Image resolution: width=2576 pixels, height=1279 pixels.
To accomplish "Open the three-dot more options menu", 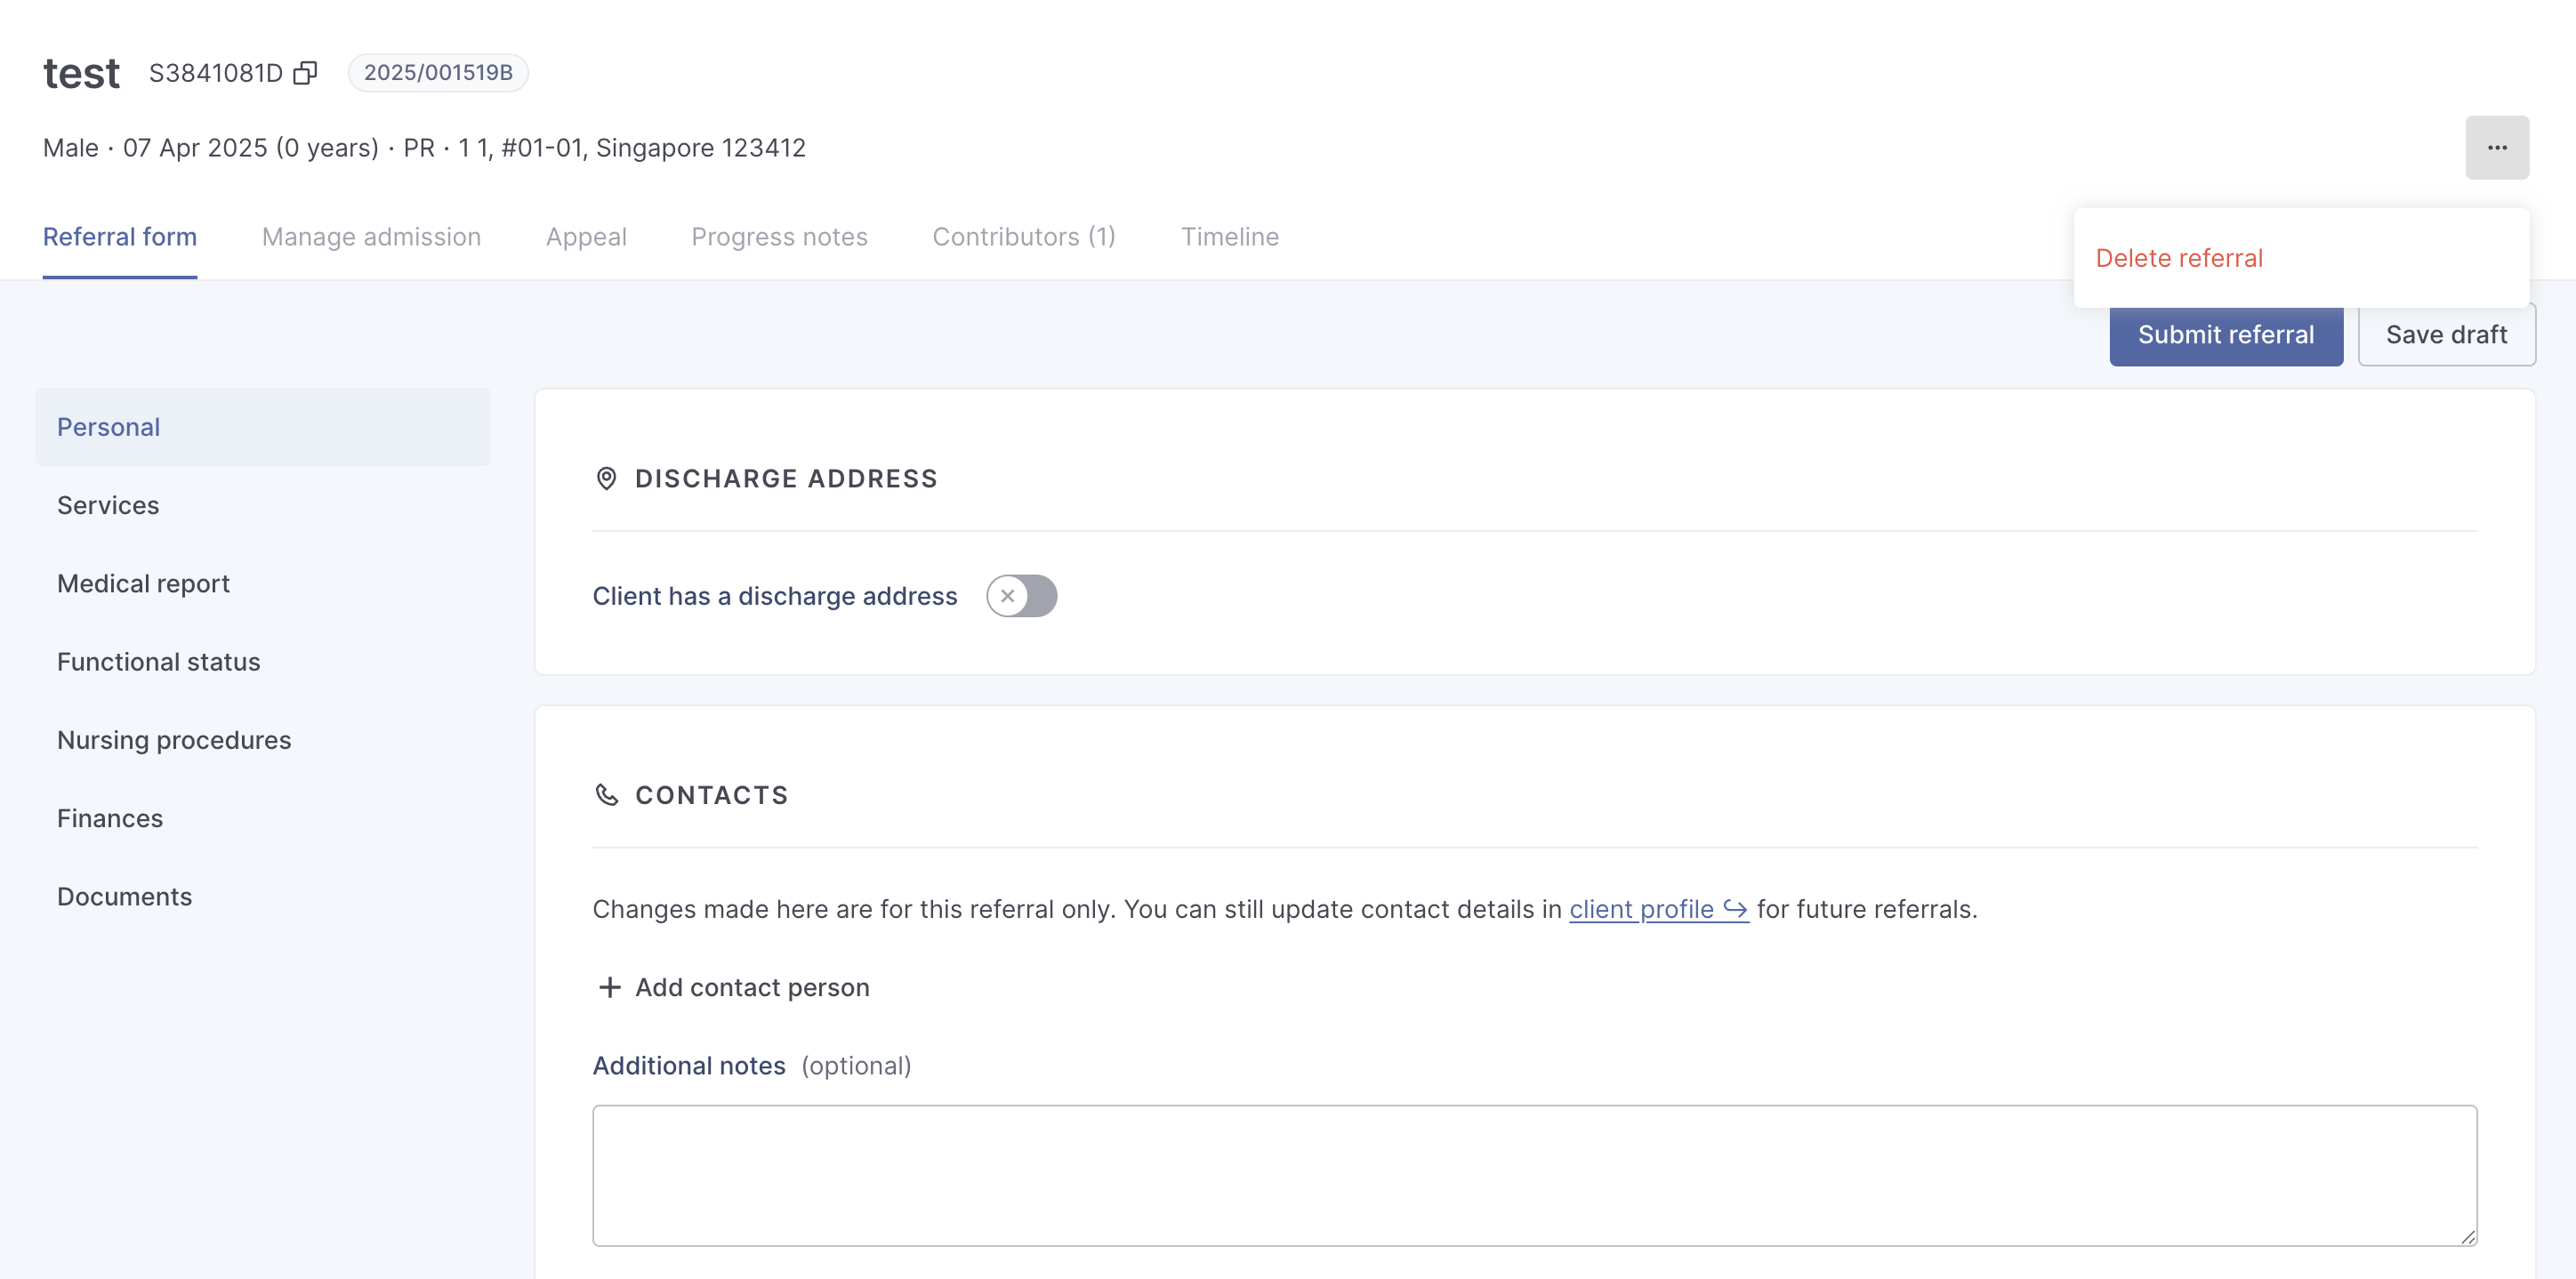I will pos(2496,148).
